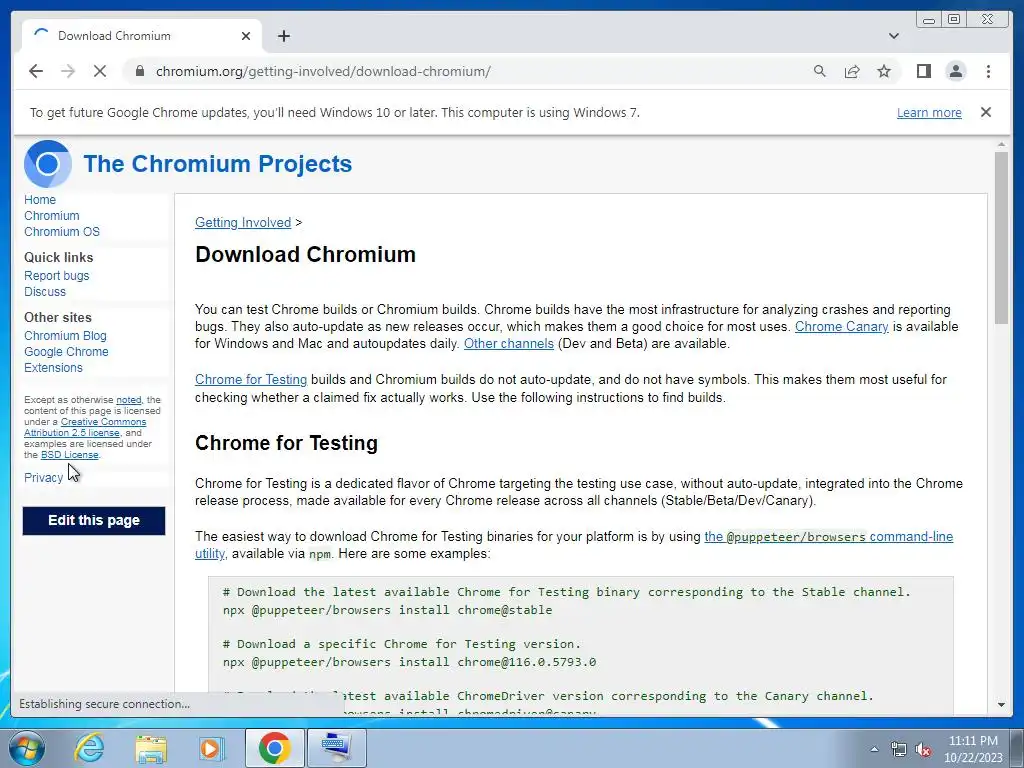Open the on-screen keyboard taskbar app

pos(336,748)
